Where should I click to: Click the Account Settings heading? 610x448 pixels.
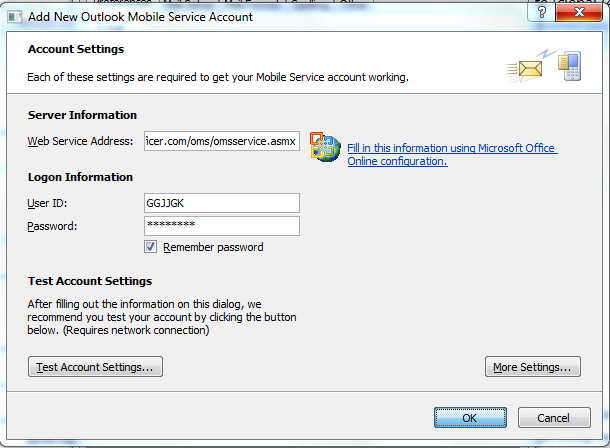[76, 49]
